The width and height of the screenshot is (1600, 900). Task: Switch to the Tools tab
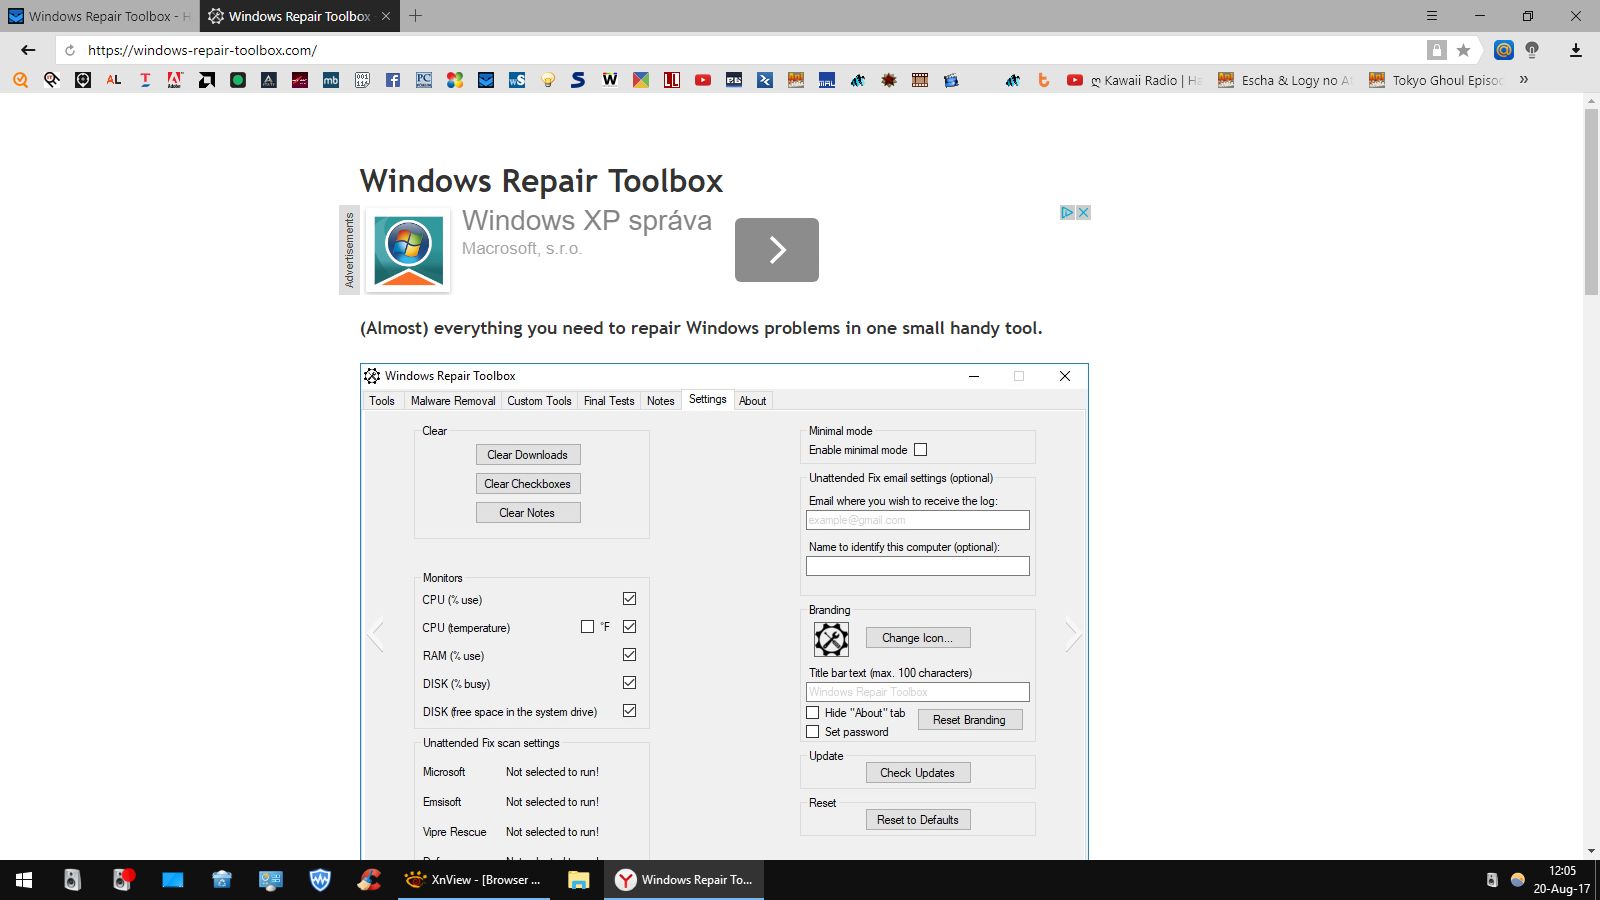click(x=382, y=401)
